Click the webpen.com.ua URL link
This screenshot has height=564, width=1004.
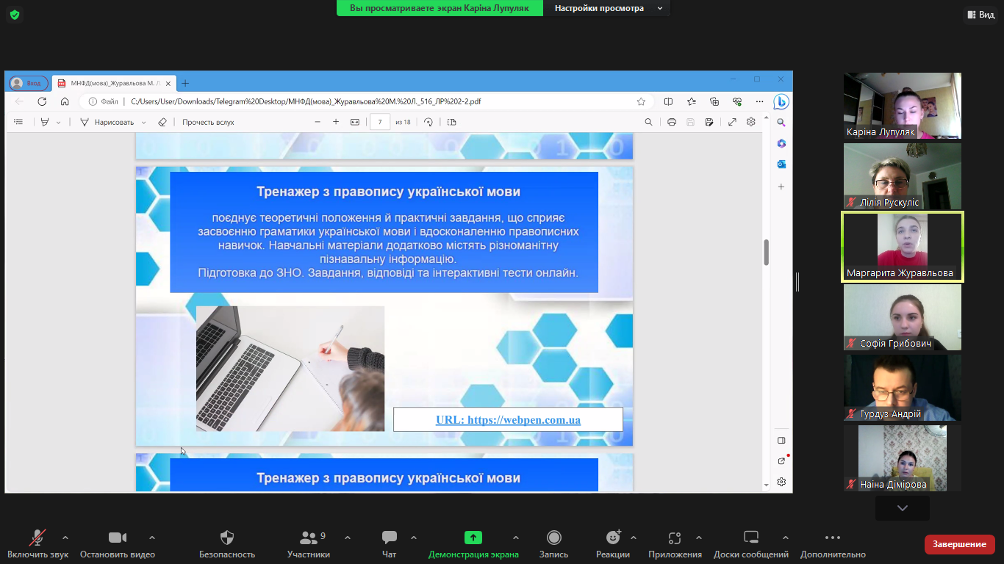coord(508,420)
